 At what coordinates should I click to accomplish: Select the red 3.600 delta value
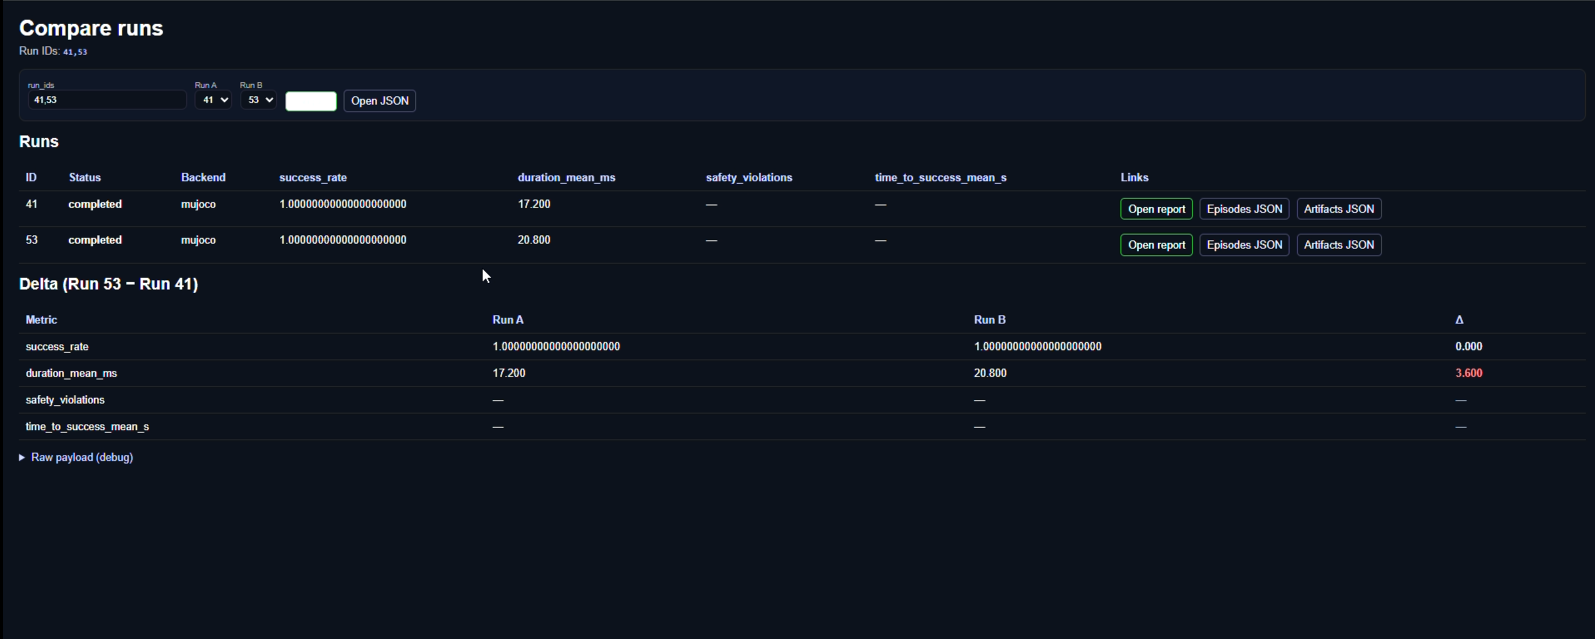[1468, 373]
